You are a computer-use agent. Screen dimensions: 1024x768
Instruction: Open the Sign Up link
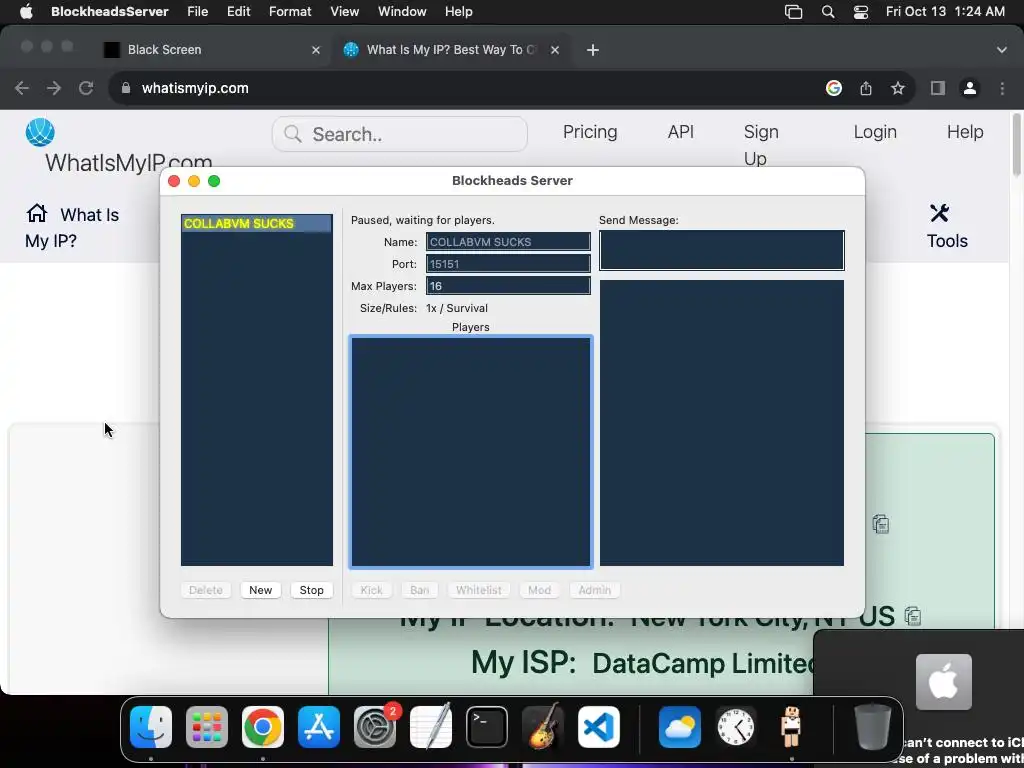click(761, 145)
